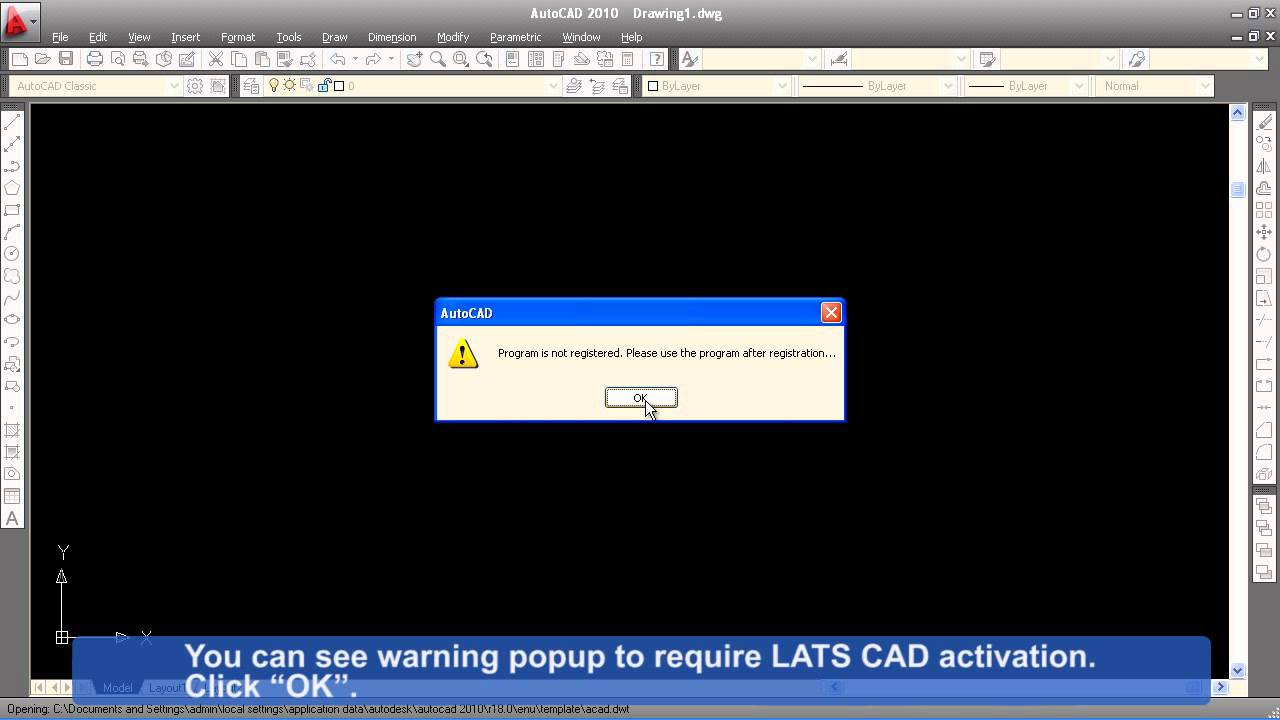Select the Multiline Text A tool
Screen dimensions: 1280x720
12,518
